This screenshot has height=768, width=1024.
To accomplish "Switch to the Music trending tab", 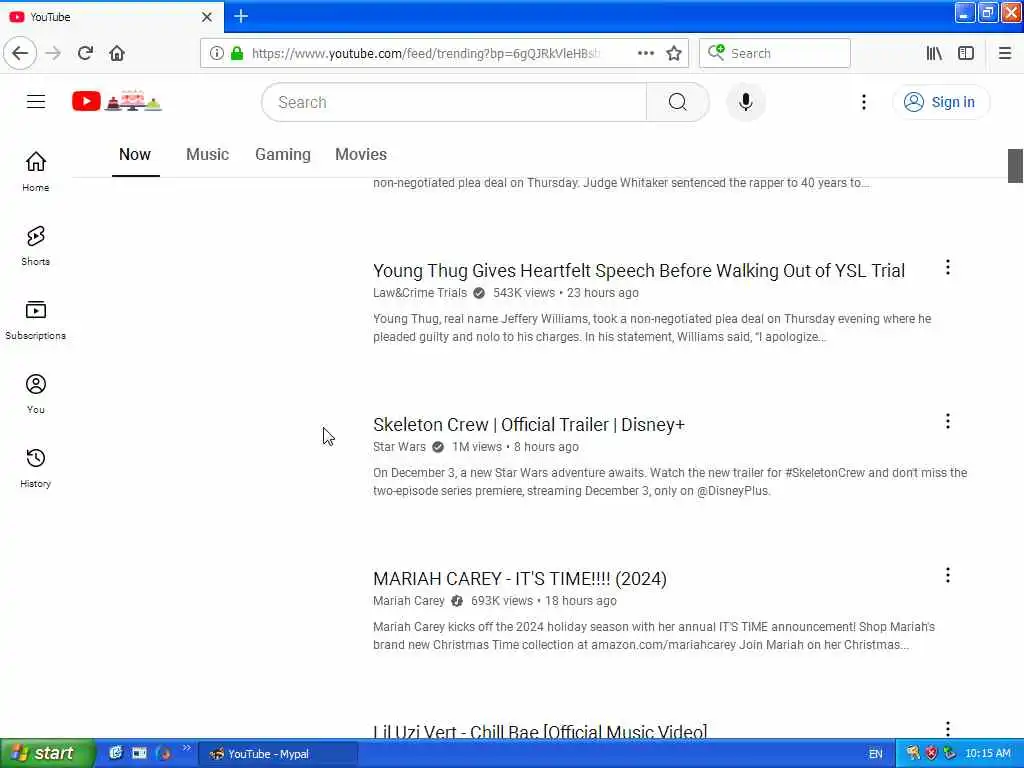I will click(x=208, y=155).
